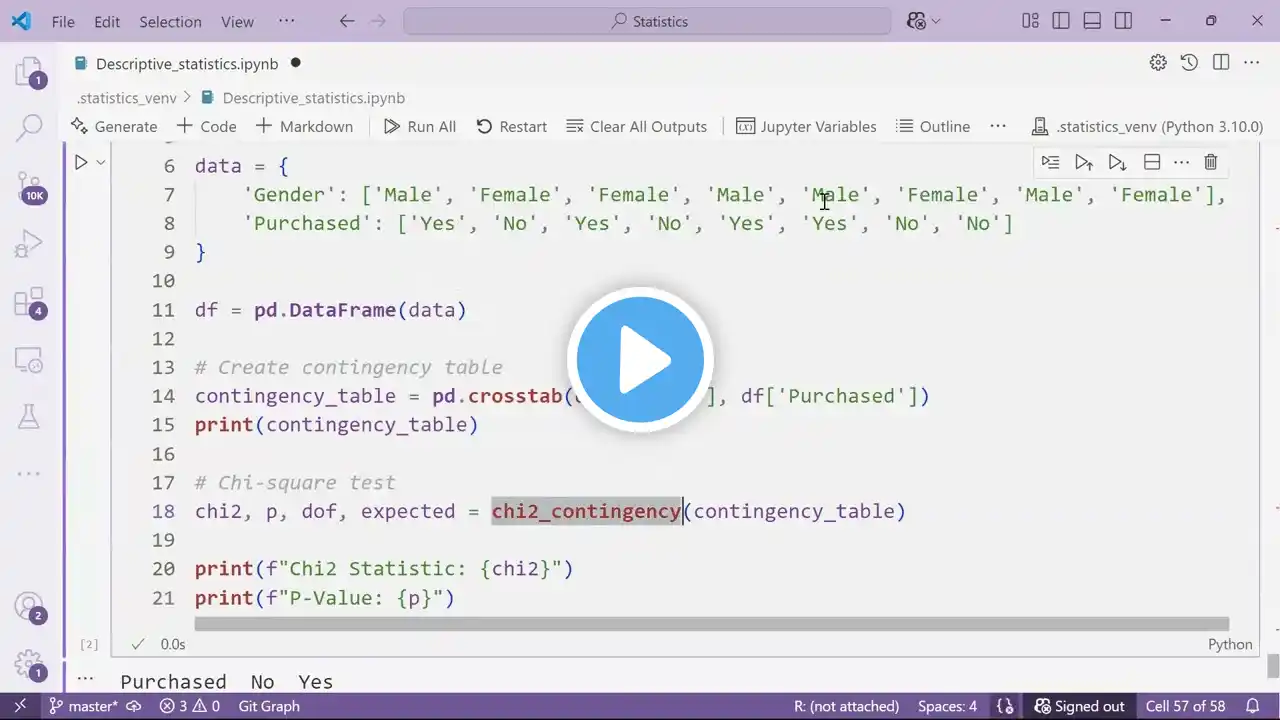
Task: Open errors and warnings count in status bar
Action: pyautogui.click(x=190, y=706)
